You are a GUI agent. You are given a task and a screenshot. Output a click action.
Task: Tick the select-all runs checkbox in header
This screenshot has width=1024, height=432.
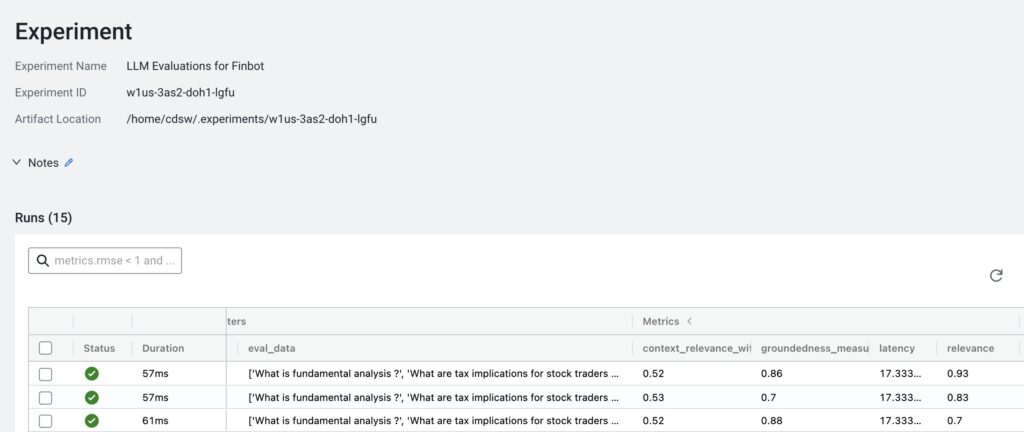[x=45, y=348]
